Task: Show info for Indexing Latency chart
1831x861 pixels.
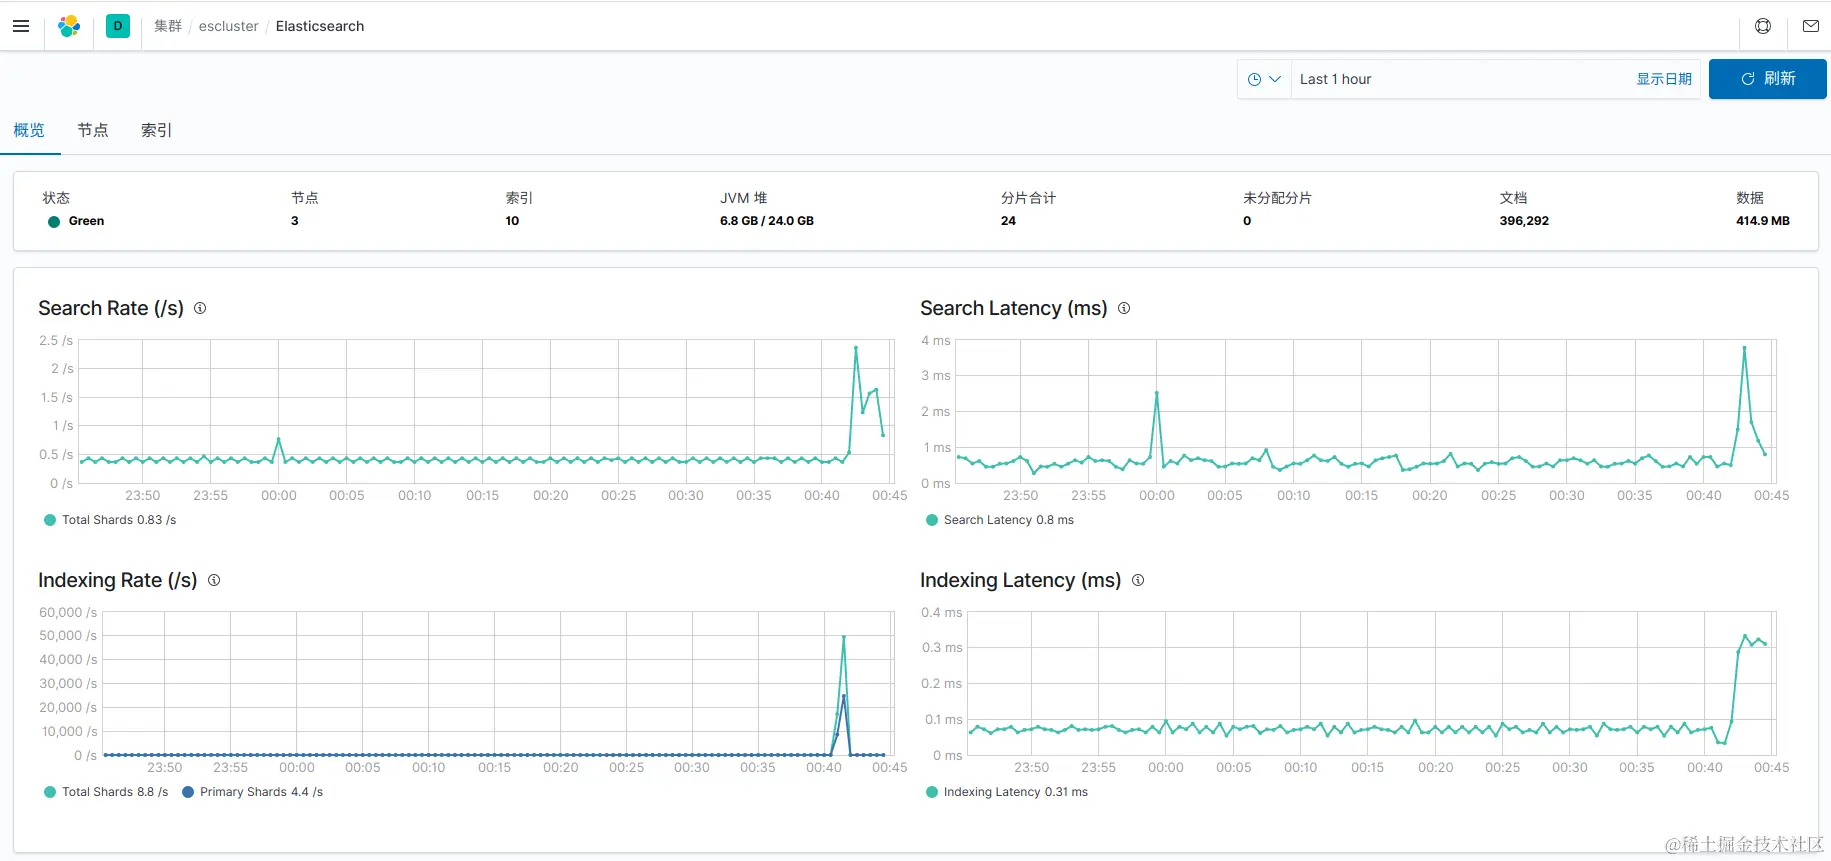Action: pos(1138,580)
